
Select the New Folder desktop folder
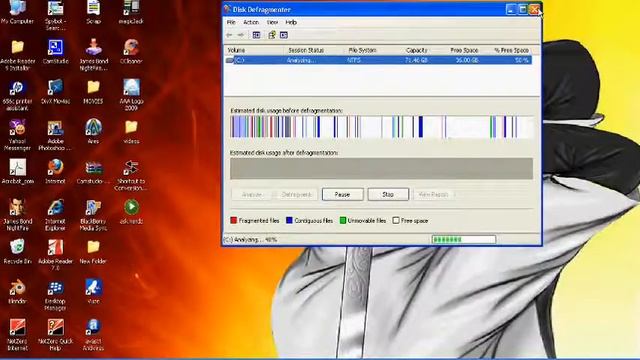pos(93,251)
